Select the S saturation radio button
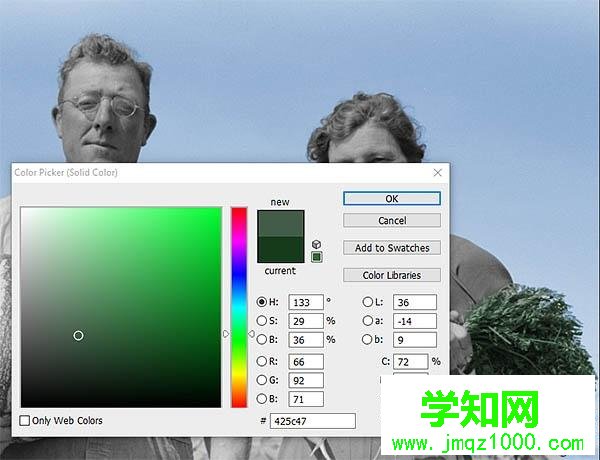 [262, 321]
